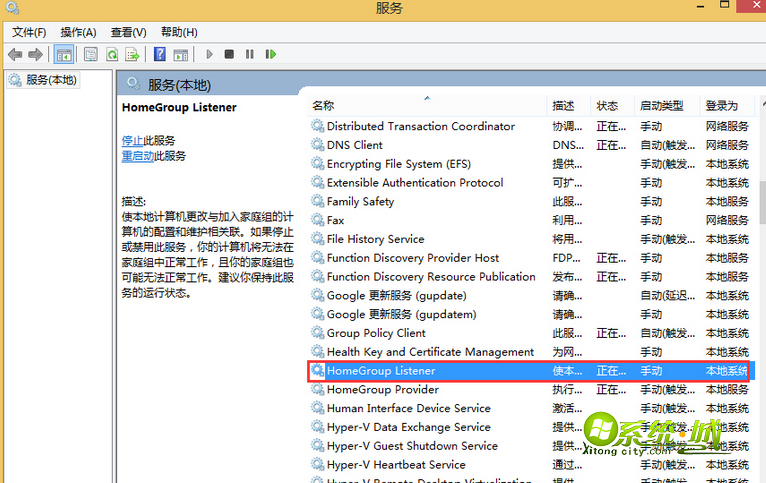Select Google 更新服务 (gupdatem) row
766x483 pixels.
(531, 314)
